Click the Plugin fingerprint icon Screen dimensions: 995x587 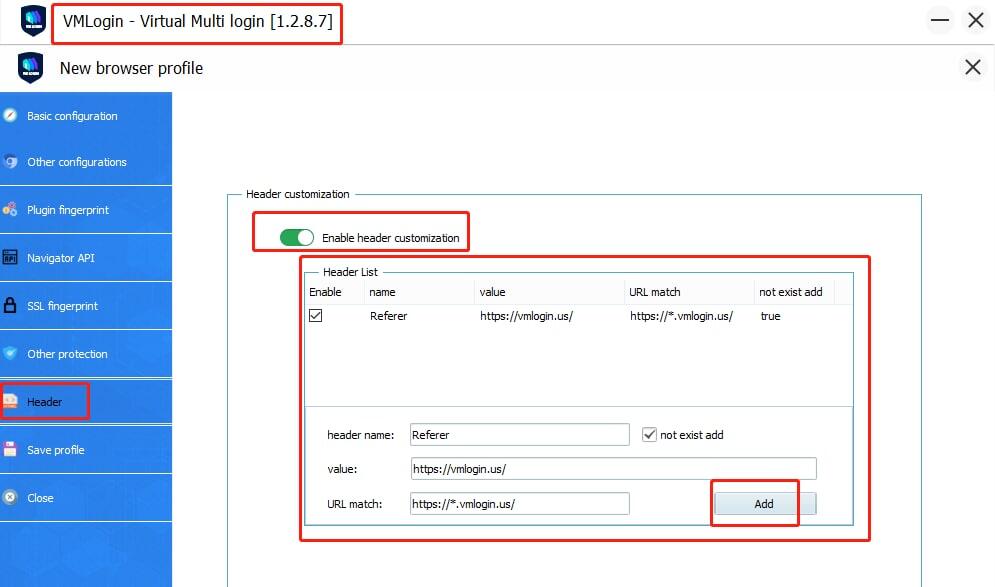(x=10, y=210)
